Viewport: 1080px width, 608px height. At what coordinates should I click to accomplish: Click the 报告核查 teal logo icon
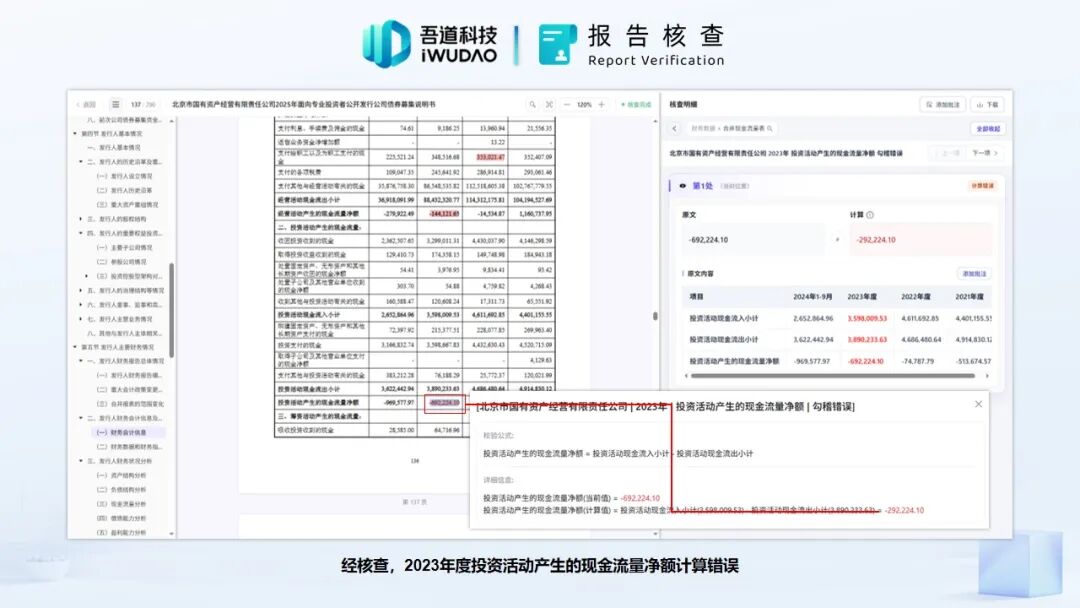(558, 45)
